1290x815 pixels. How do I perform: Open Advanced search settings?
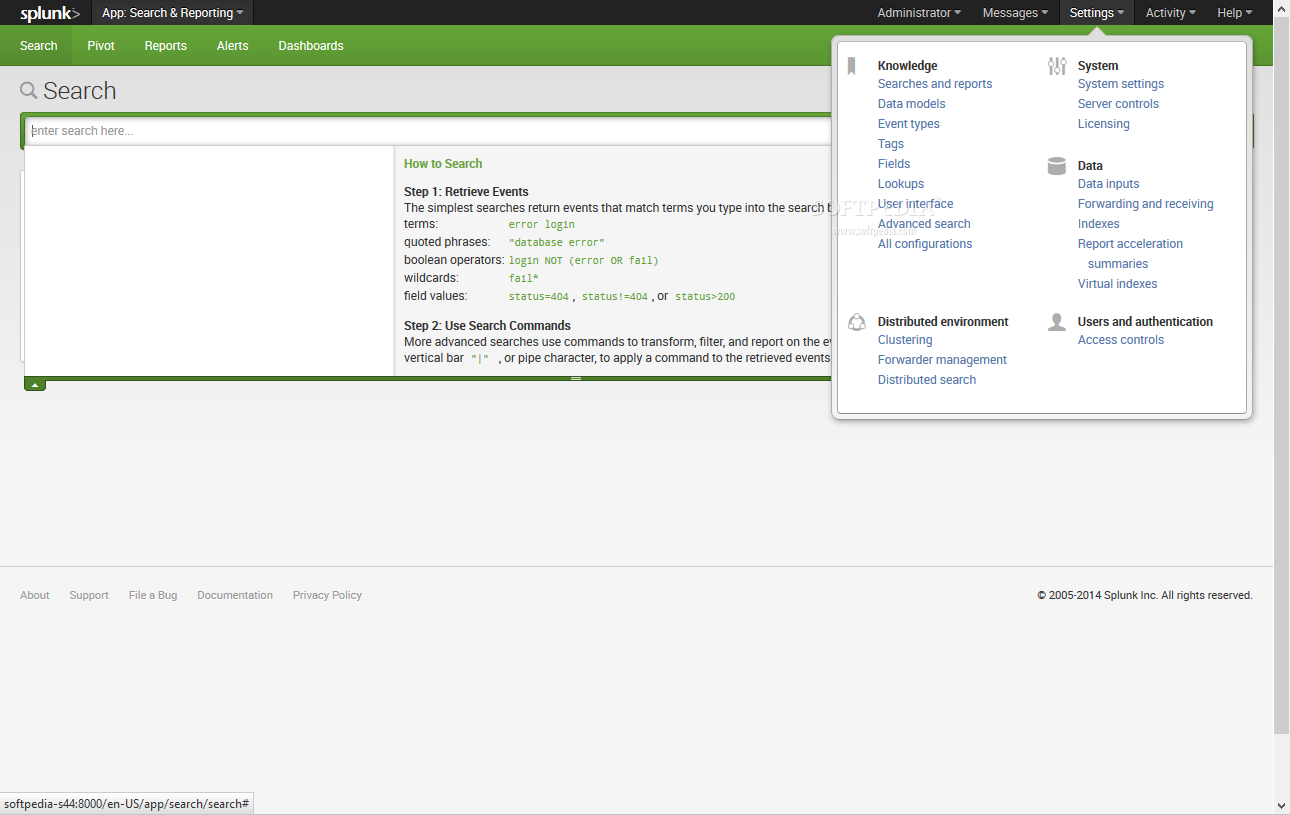(x=924, y=224)
